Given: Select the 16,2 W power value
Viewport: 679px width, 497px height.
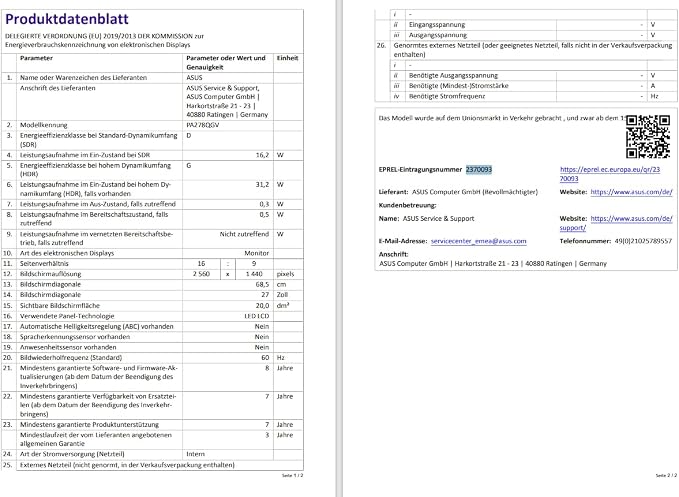Looking at the screenshot, I should click(262, 155).
